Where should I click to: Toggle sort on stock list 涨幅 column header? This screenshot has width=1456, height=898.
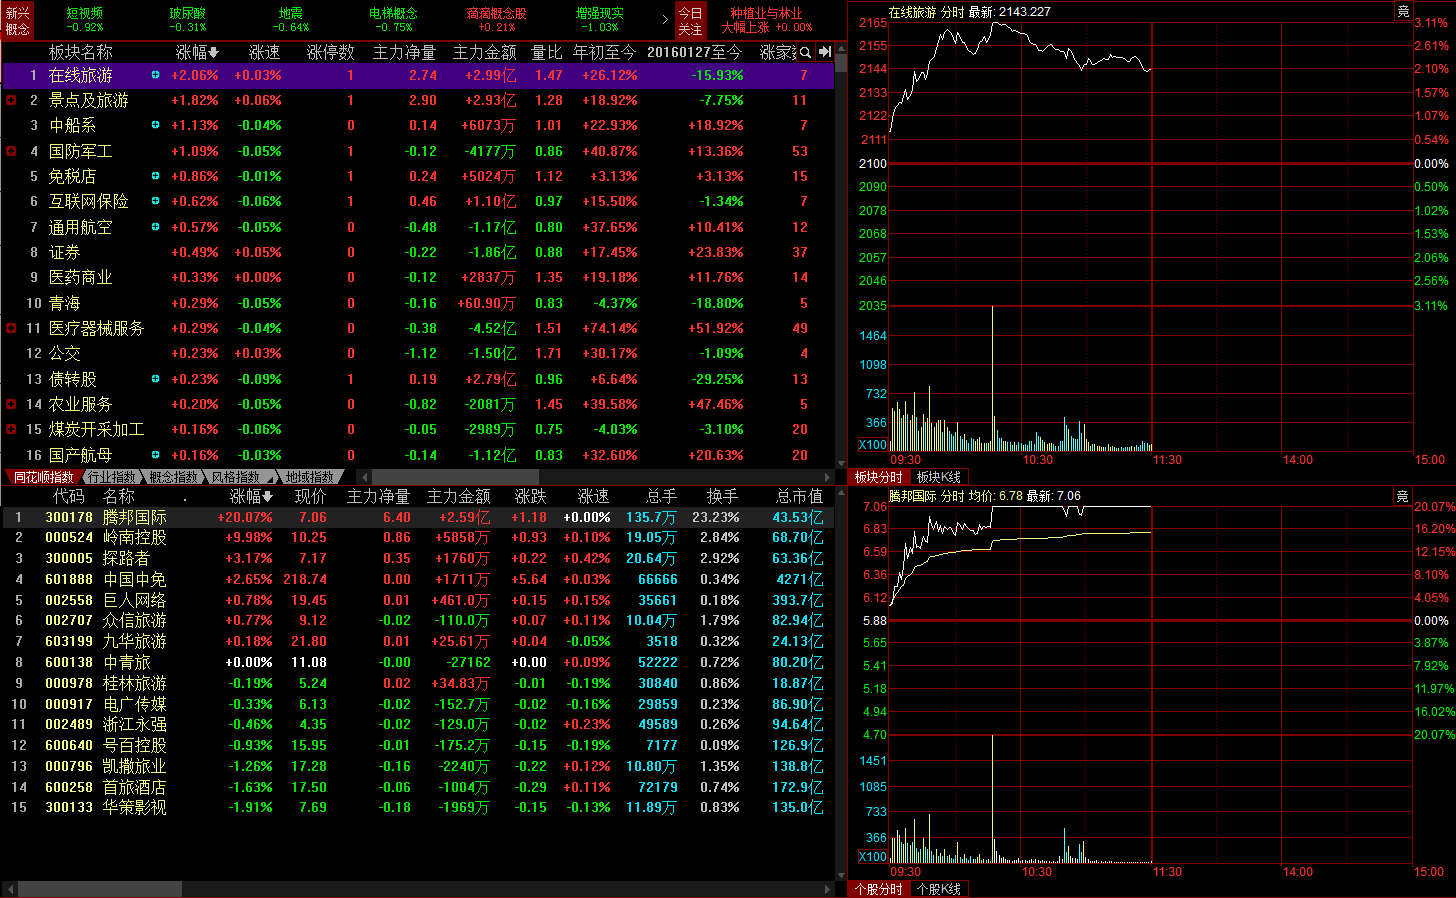(251, 496)
